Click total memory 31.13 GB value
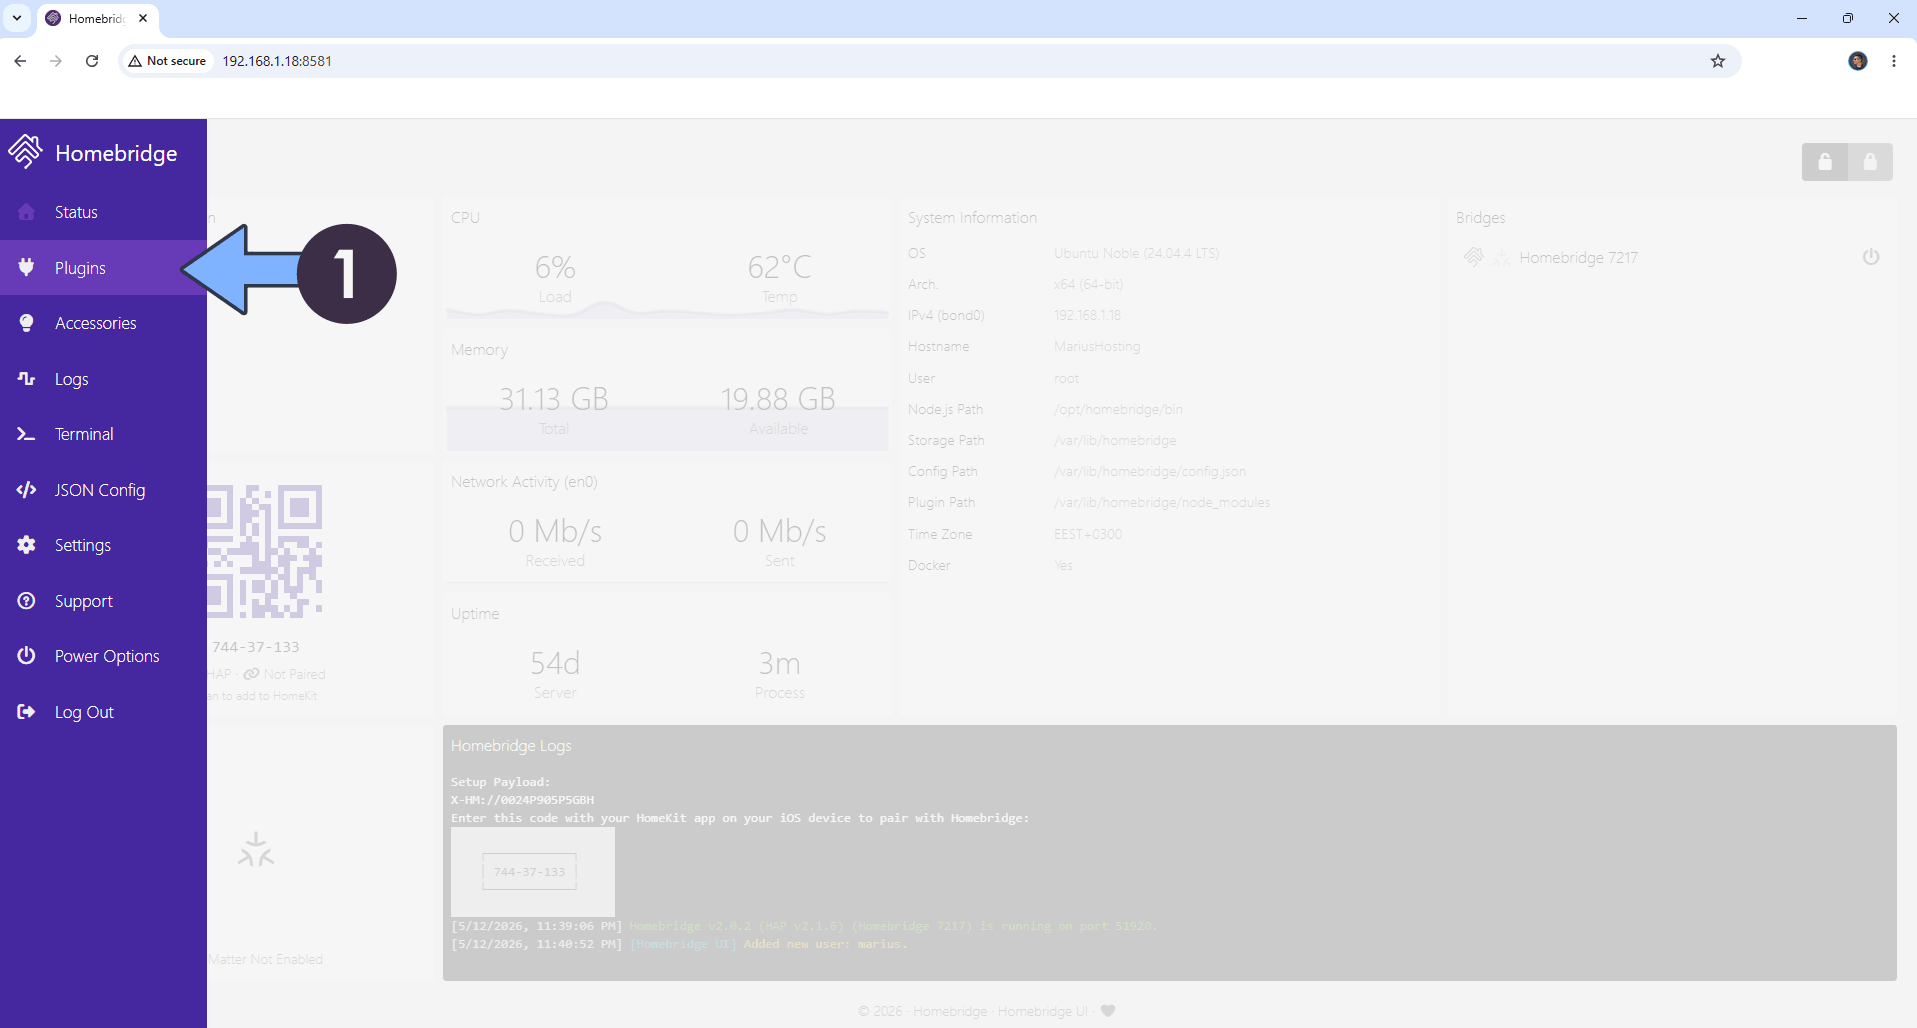 click(x=554, y=399)
